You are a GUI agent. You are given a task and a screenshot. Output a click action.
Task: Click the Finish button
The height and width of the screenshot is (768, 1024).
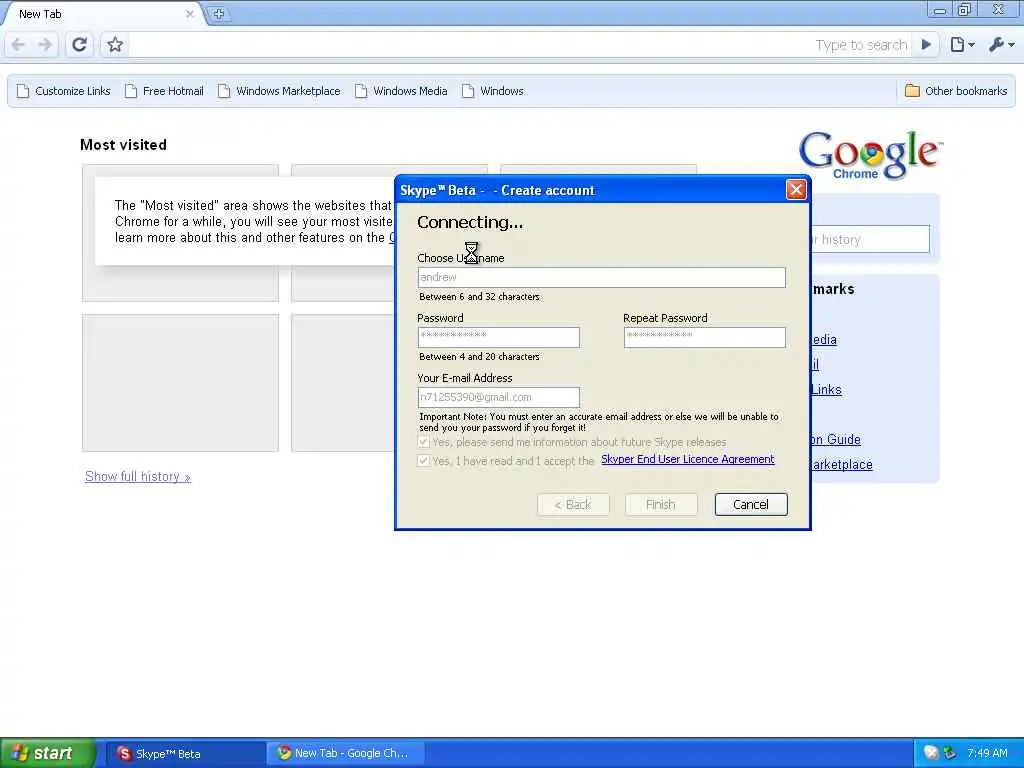click(661, 504)
